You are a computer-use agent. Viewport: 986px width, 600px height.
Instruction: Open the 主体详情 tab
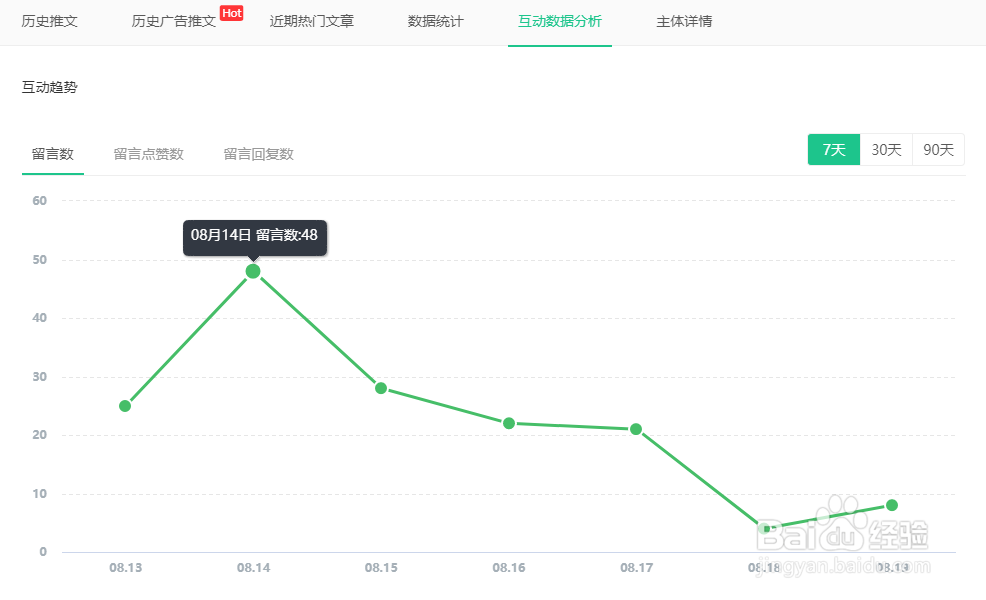point(684,21)
